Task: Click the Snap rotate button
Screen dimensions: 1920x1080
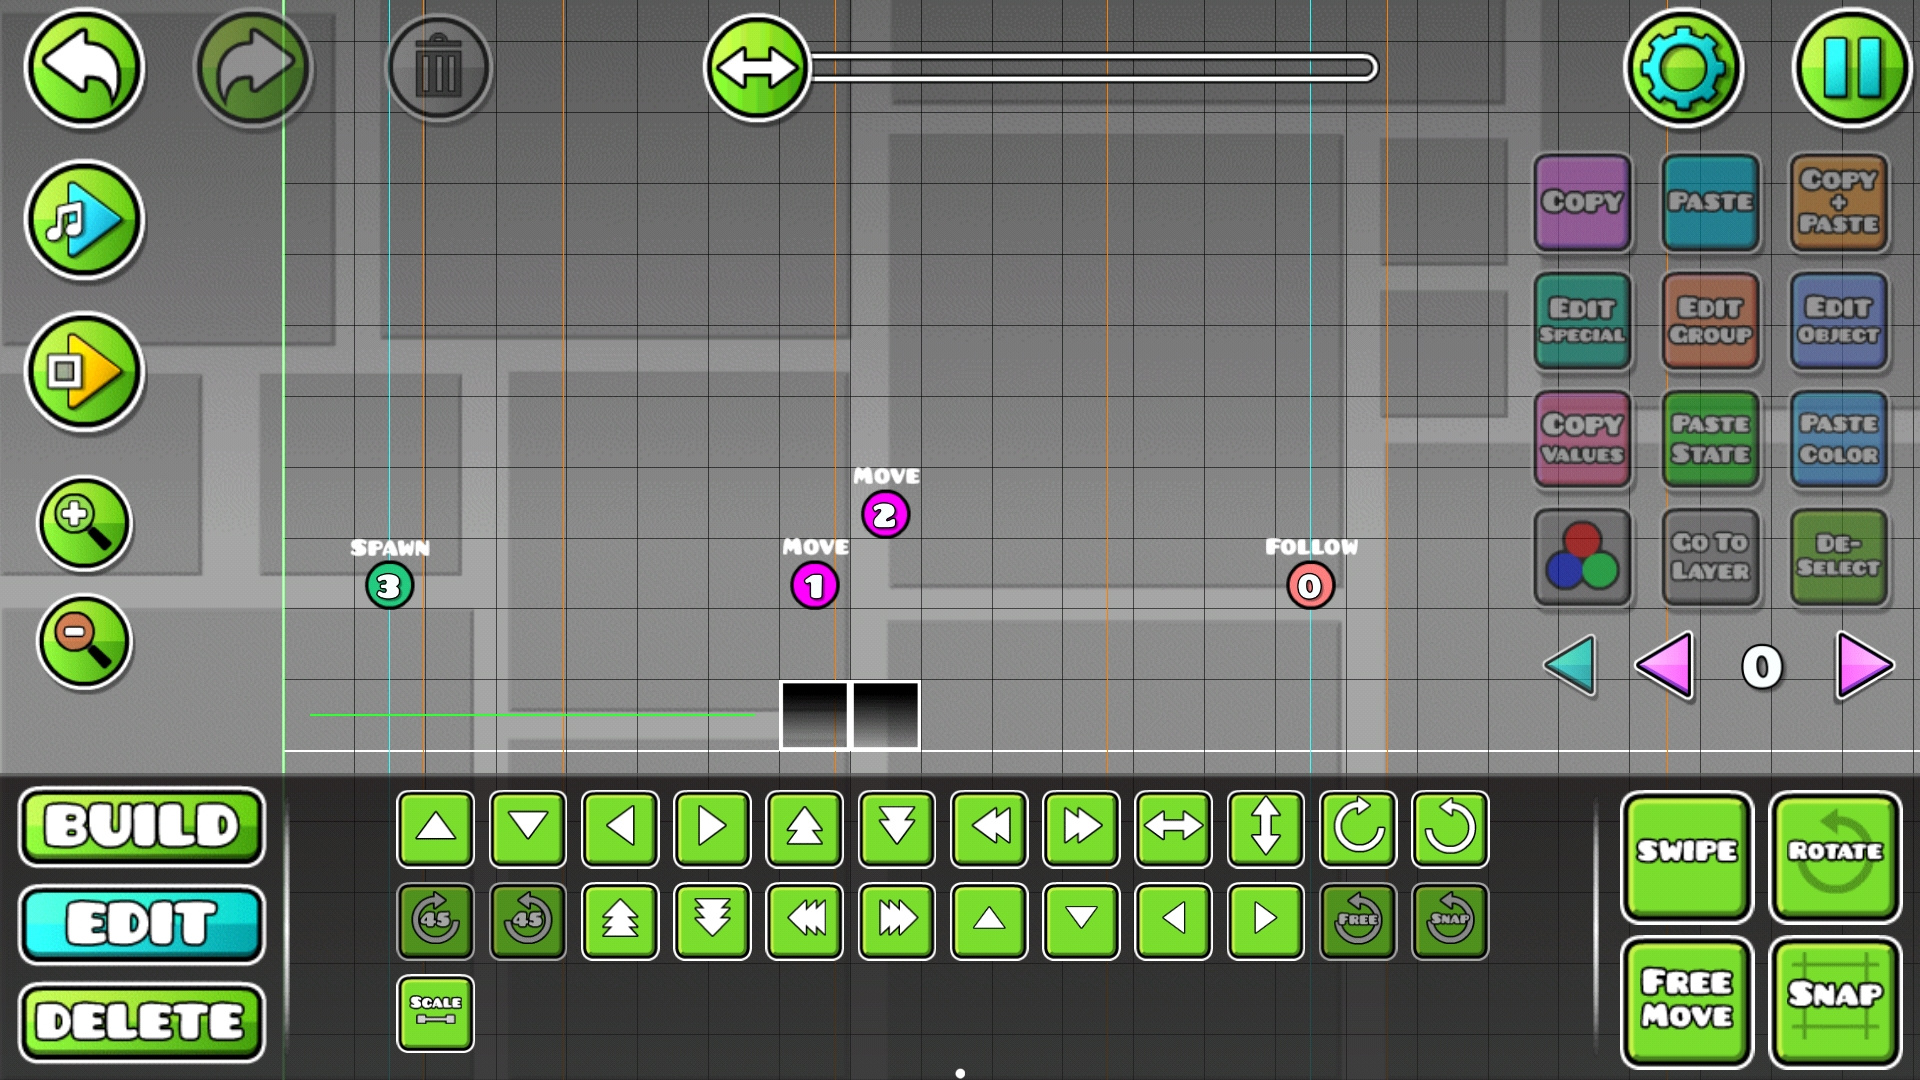Action: coord(1450,920)
